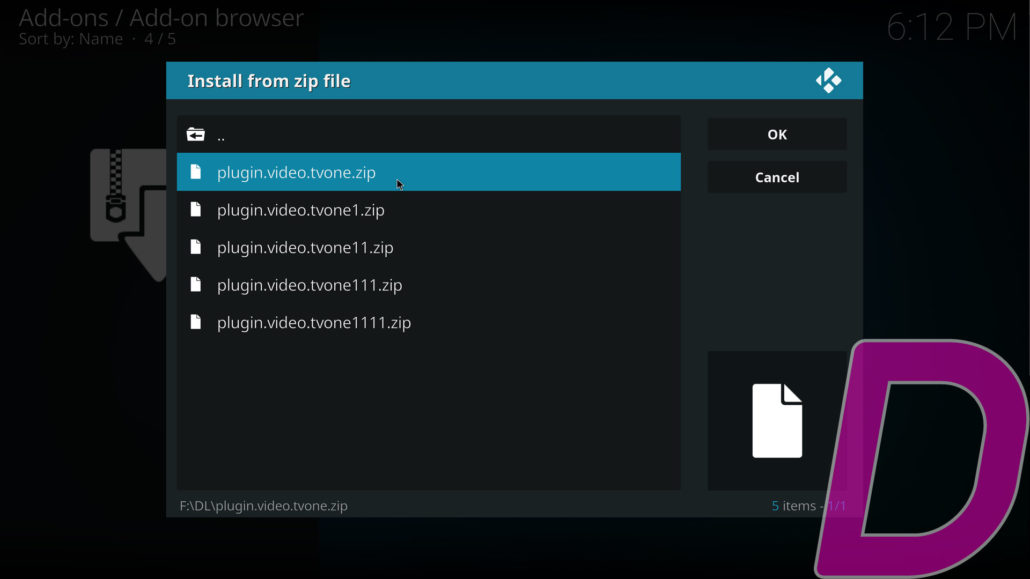This screenshot has width=1030, height=579.
Task: Click file icon beside plugin.video.tvone.zip
Action: (195, 172)
